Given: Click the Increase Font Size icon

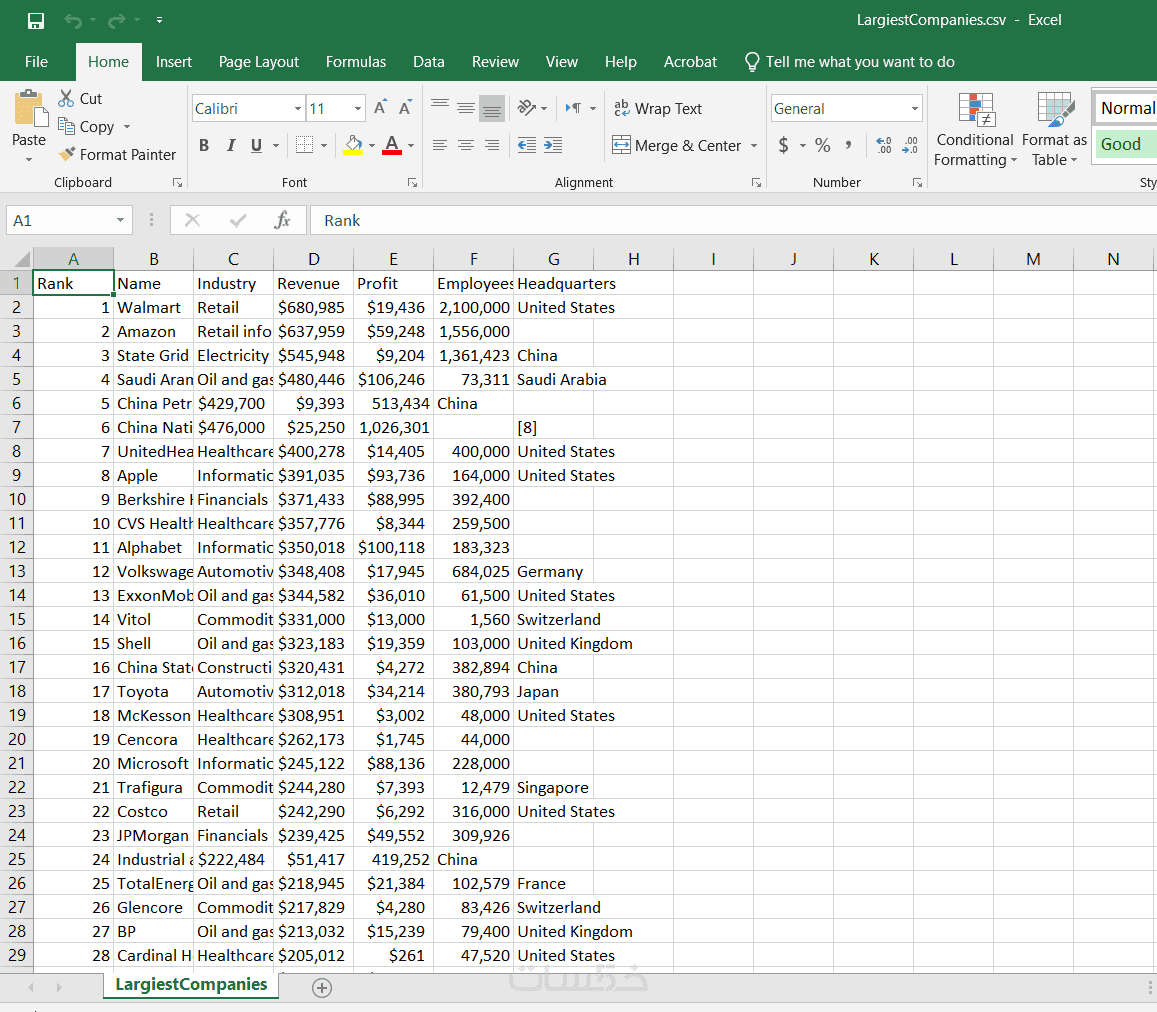Looking at the screenshot, I should (x=380, y=109).
